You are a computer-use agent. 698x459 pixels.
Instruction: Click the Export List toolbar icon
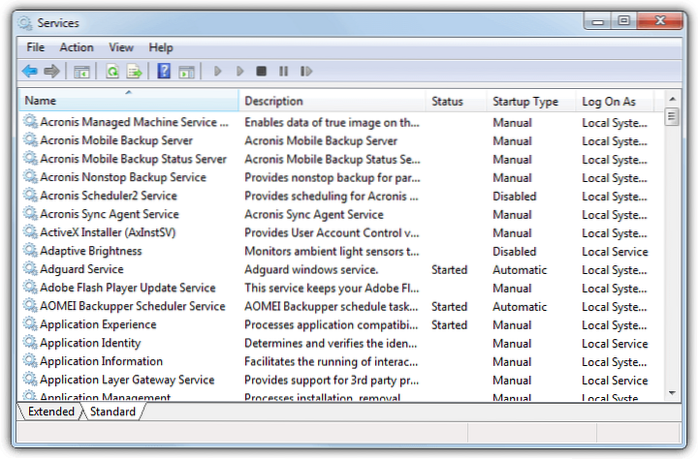pyautogui.click(x=134, y=71)
